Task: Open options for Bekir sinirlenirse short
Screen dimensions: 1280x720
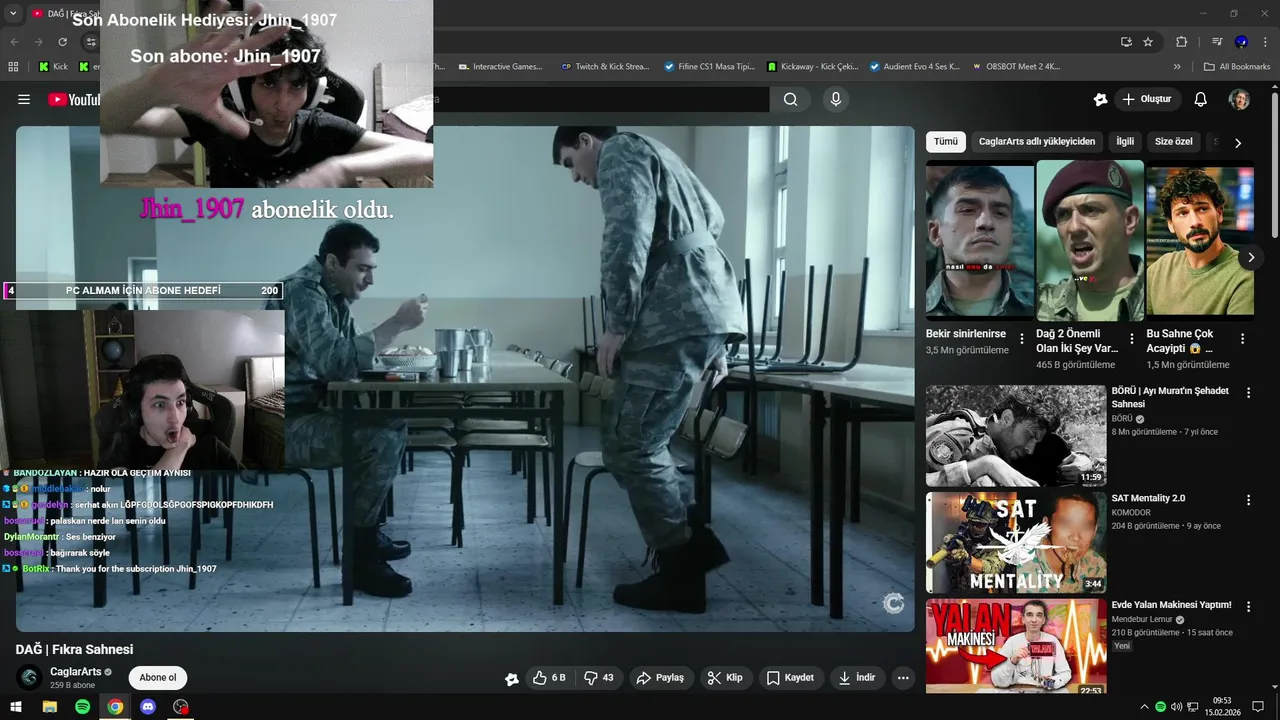Action: 1022,339
